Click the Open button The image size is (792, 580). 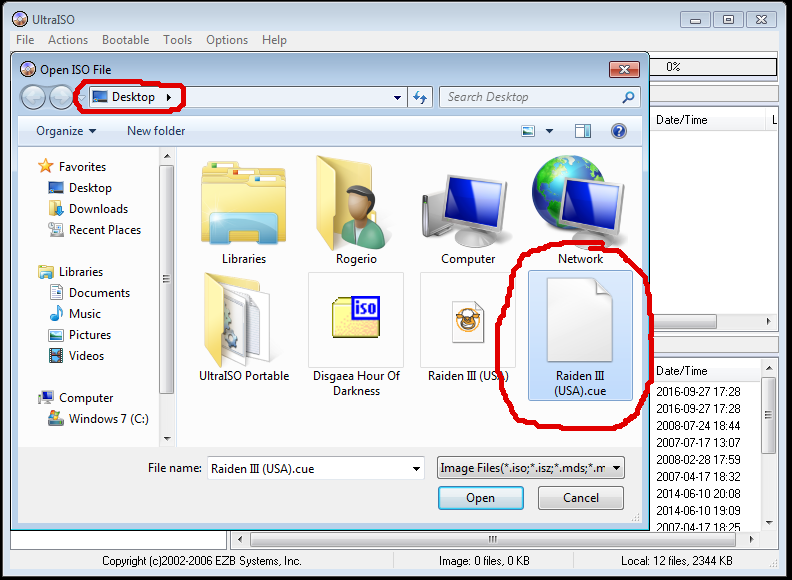(x=480, y=498)
